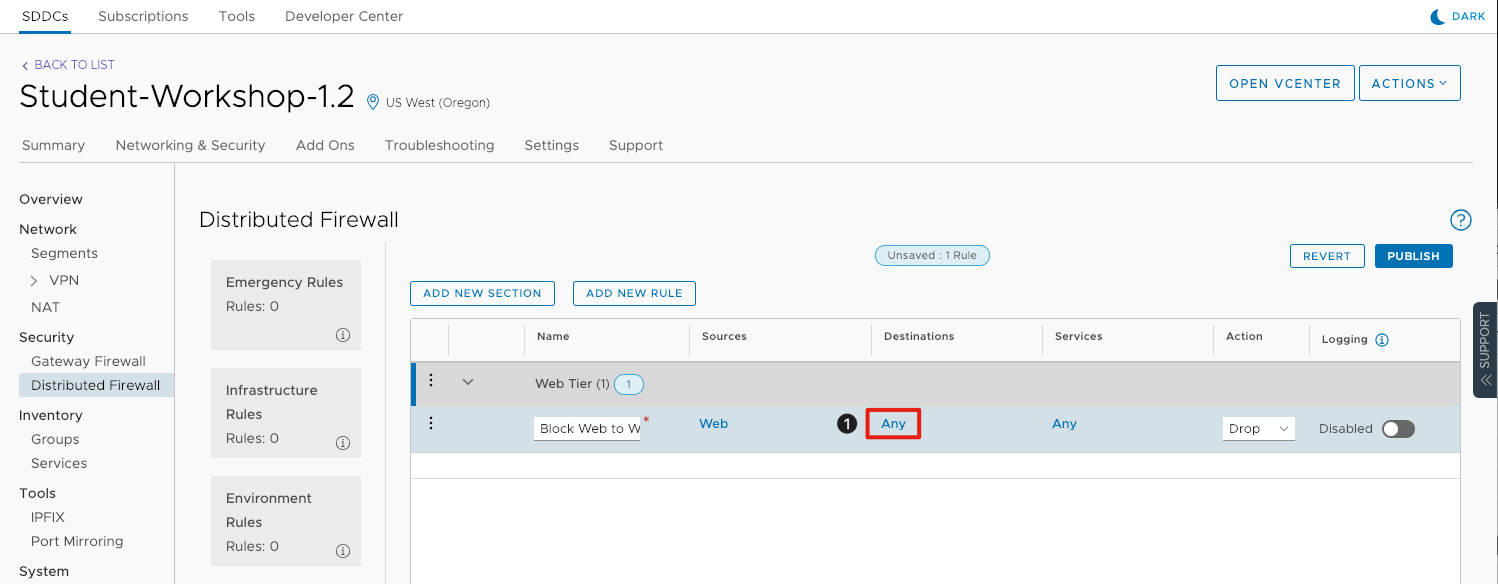
Task: Expand the VPN tree item
Action: [34, 281]
